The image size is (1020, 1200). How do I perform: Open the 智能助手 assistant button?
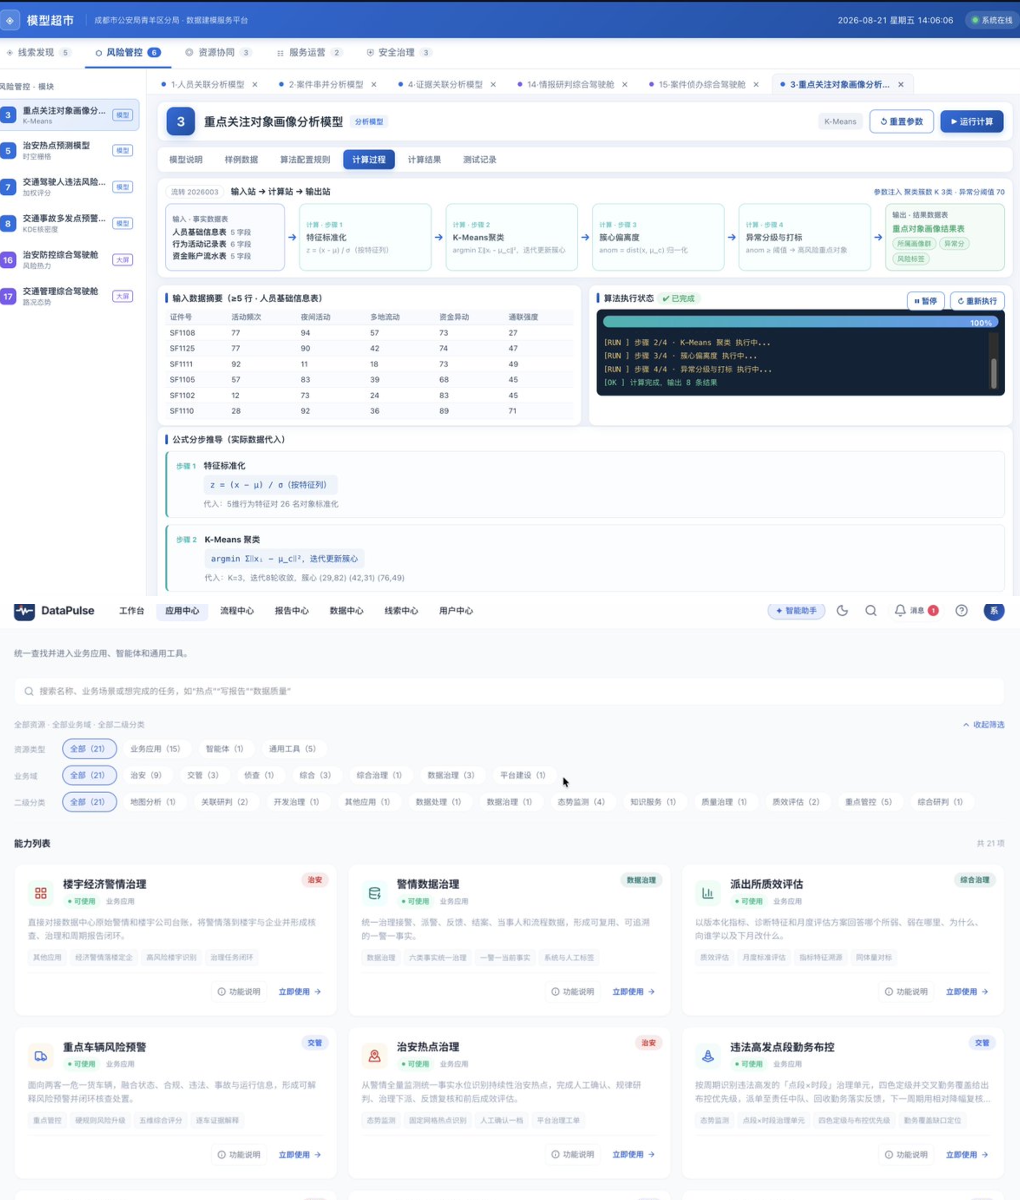796,611
